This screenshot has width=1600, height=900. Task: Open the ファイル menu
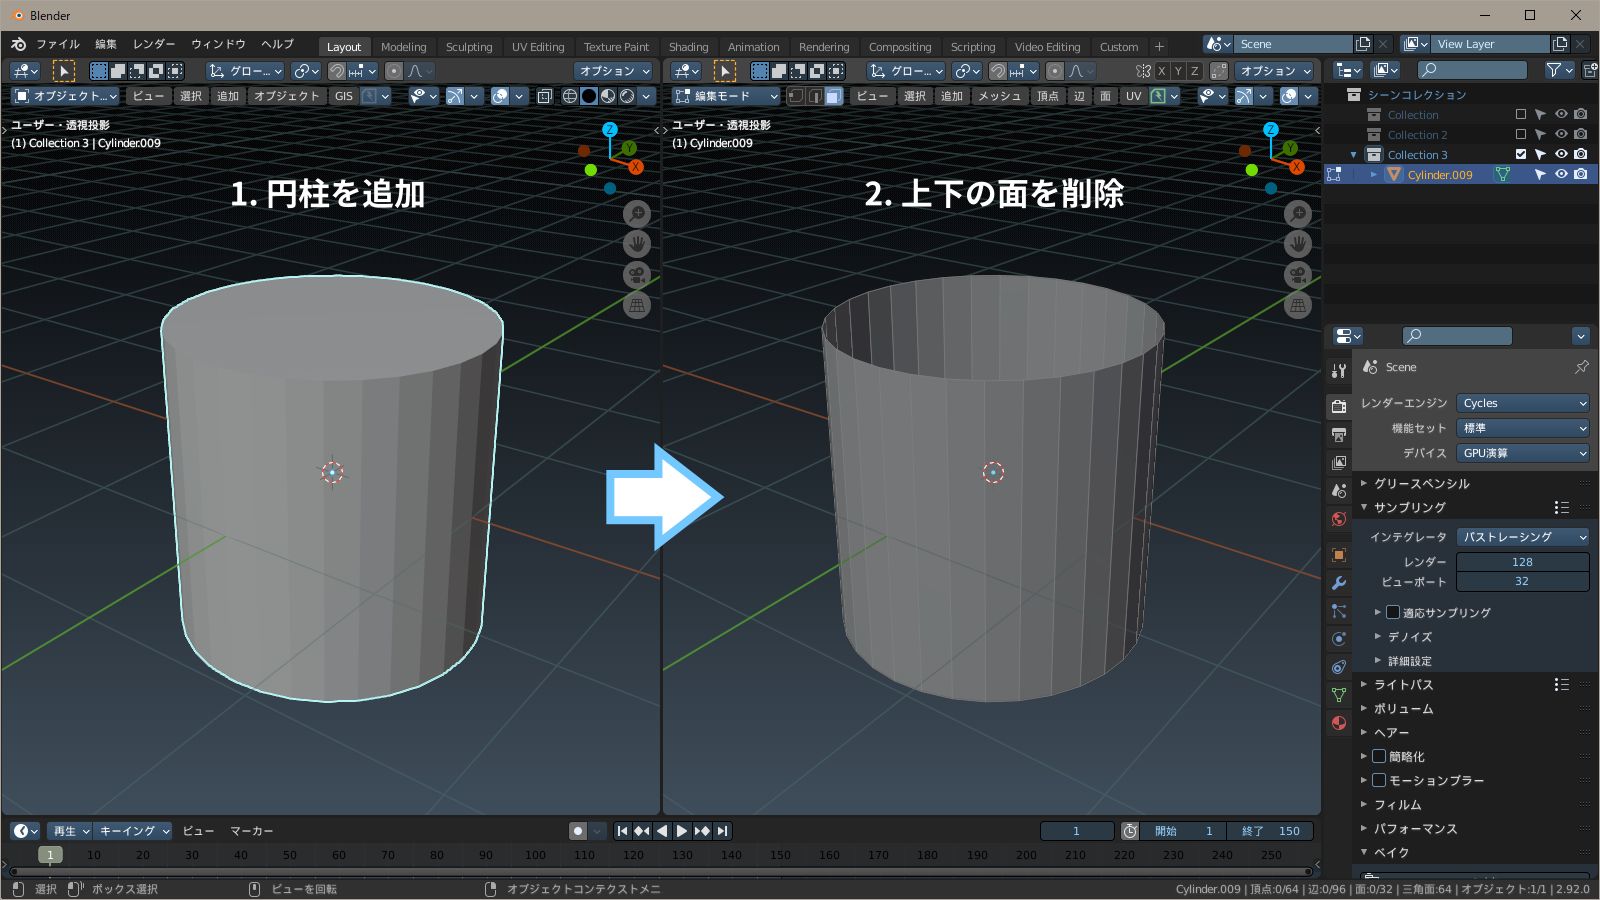[x=58, y=44]
